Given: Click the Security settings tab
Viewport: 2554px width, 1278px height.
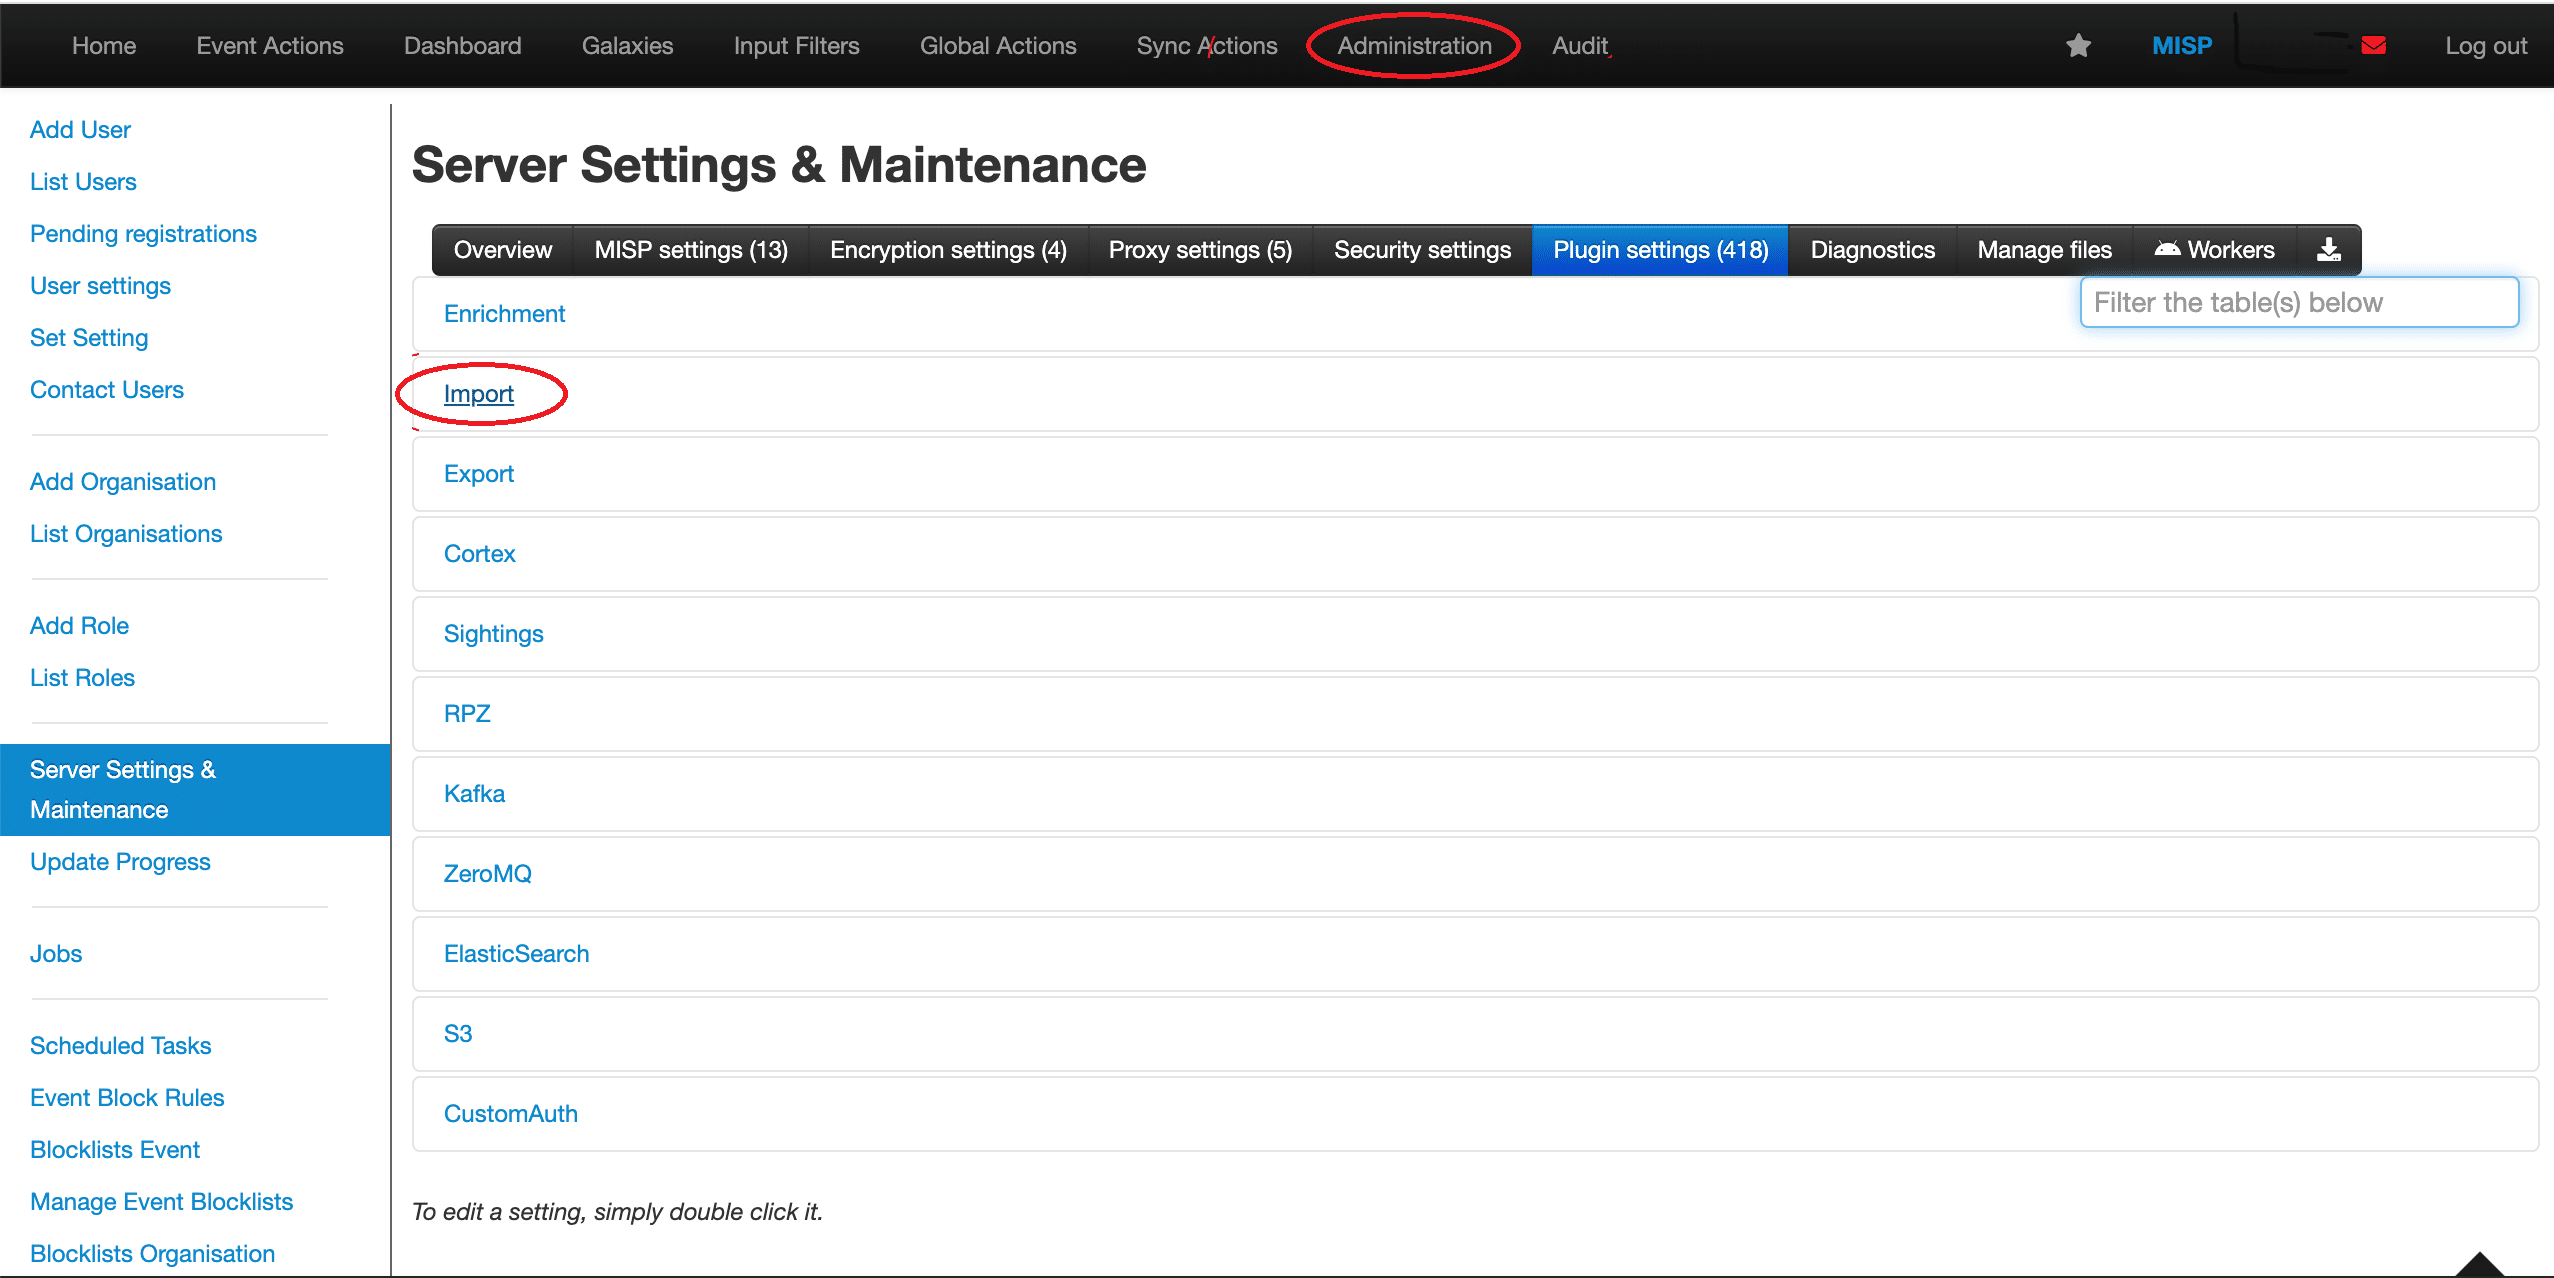Looking at the screenshot, I should pyautogui.click(x=1423, y=249).
